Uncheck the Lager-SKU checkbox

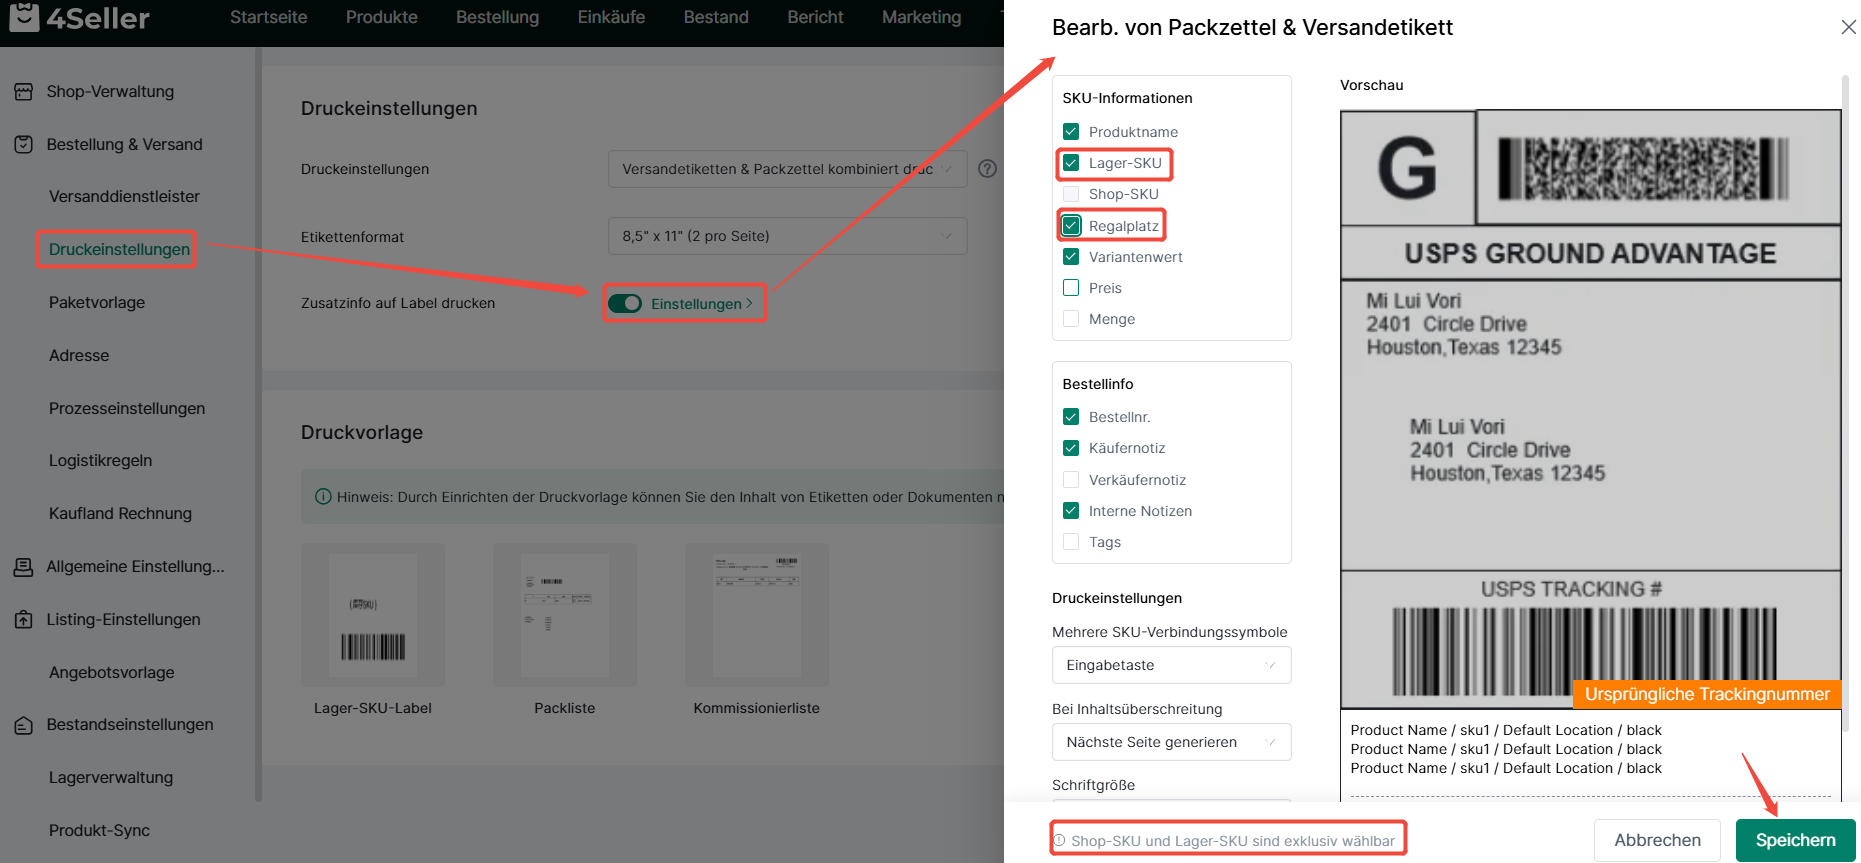1071,163
